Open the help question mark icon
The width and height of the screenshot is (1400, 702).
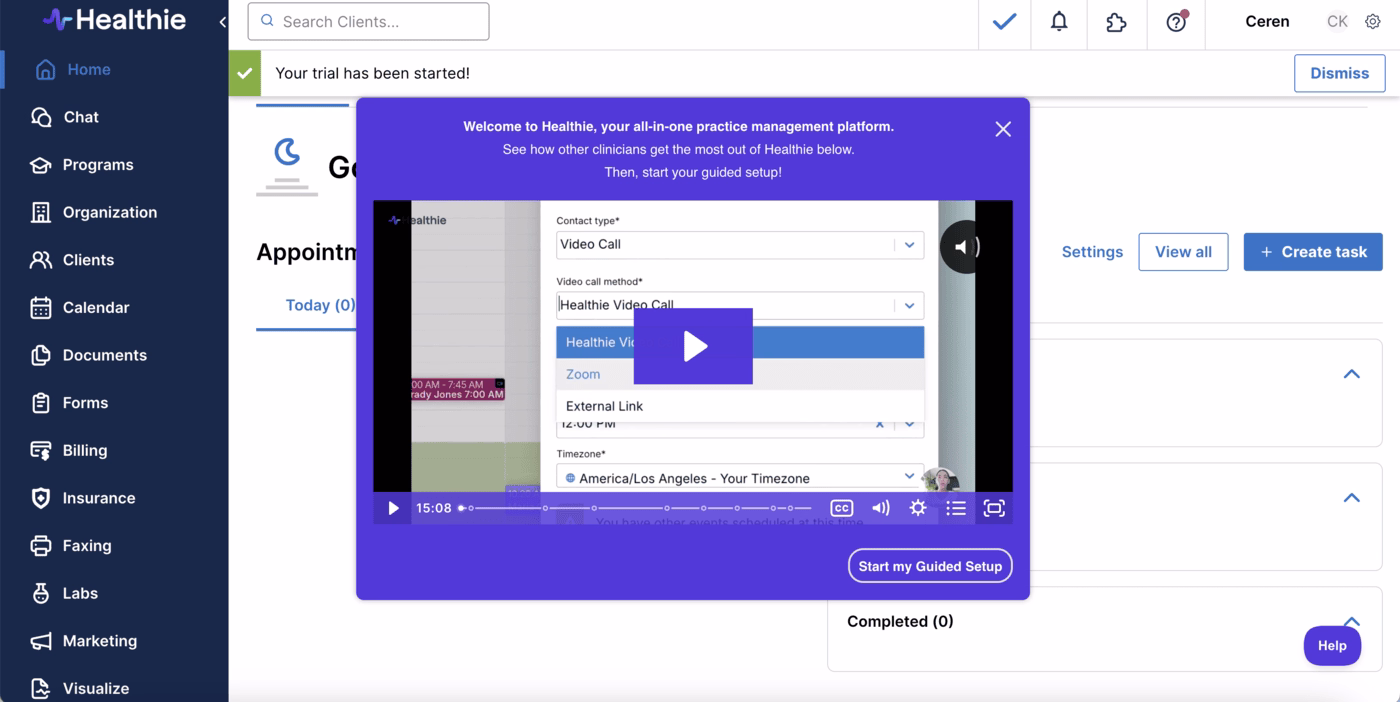(1176, 21)
